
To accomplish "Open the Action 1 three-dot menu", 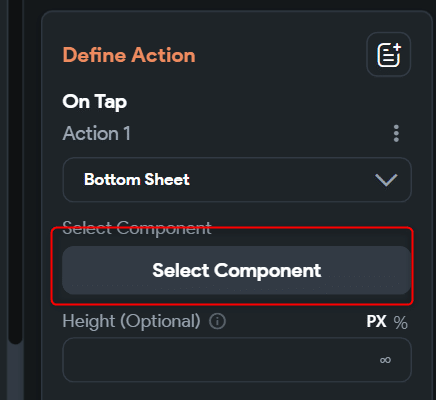I will tap(396, 134).
